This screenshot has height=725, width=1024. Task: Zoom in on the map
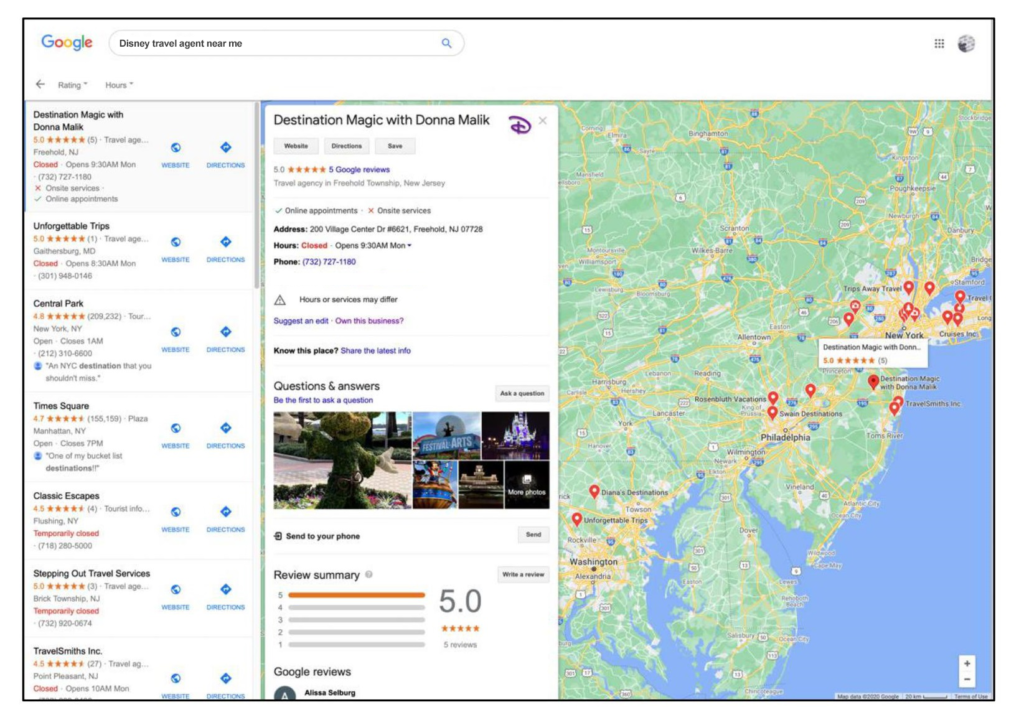coord(967,664)
